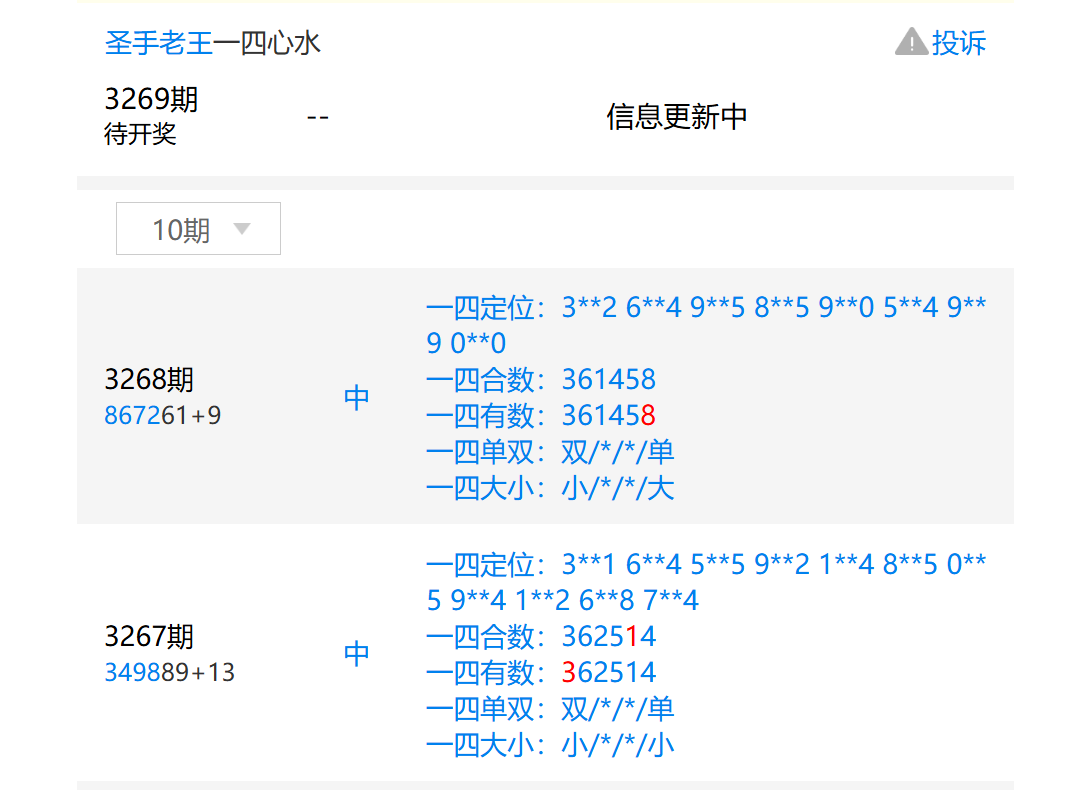Viewport: 1075px width, 790px height.
Task: Click the warning triangle icon beside 投诉
Action: (x=910, y=43)
